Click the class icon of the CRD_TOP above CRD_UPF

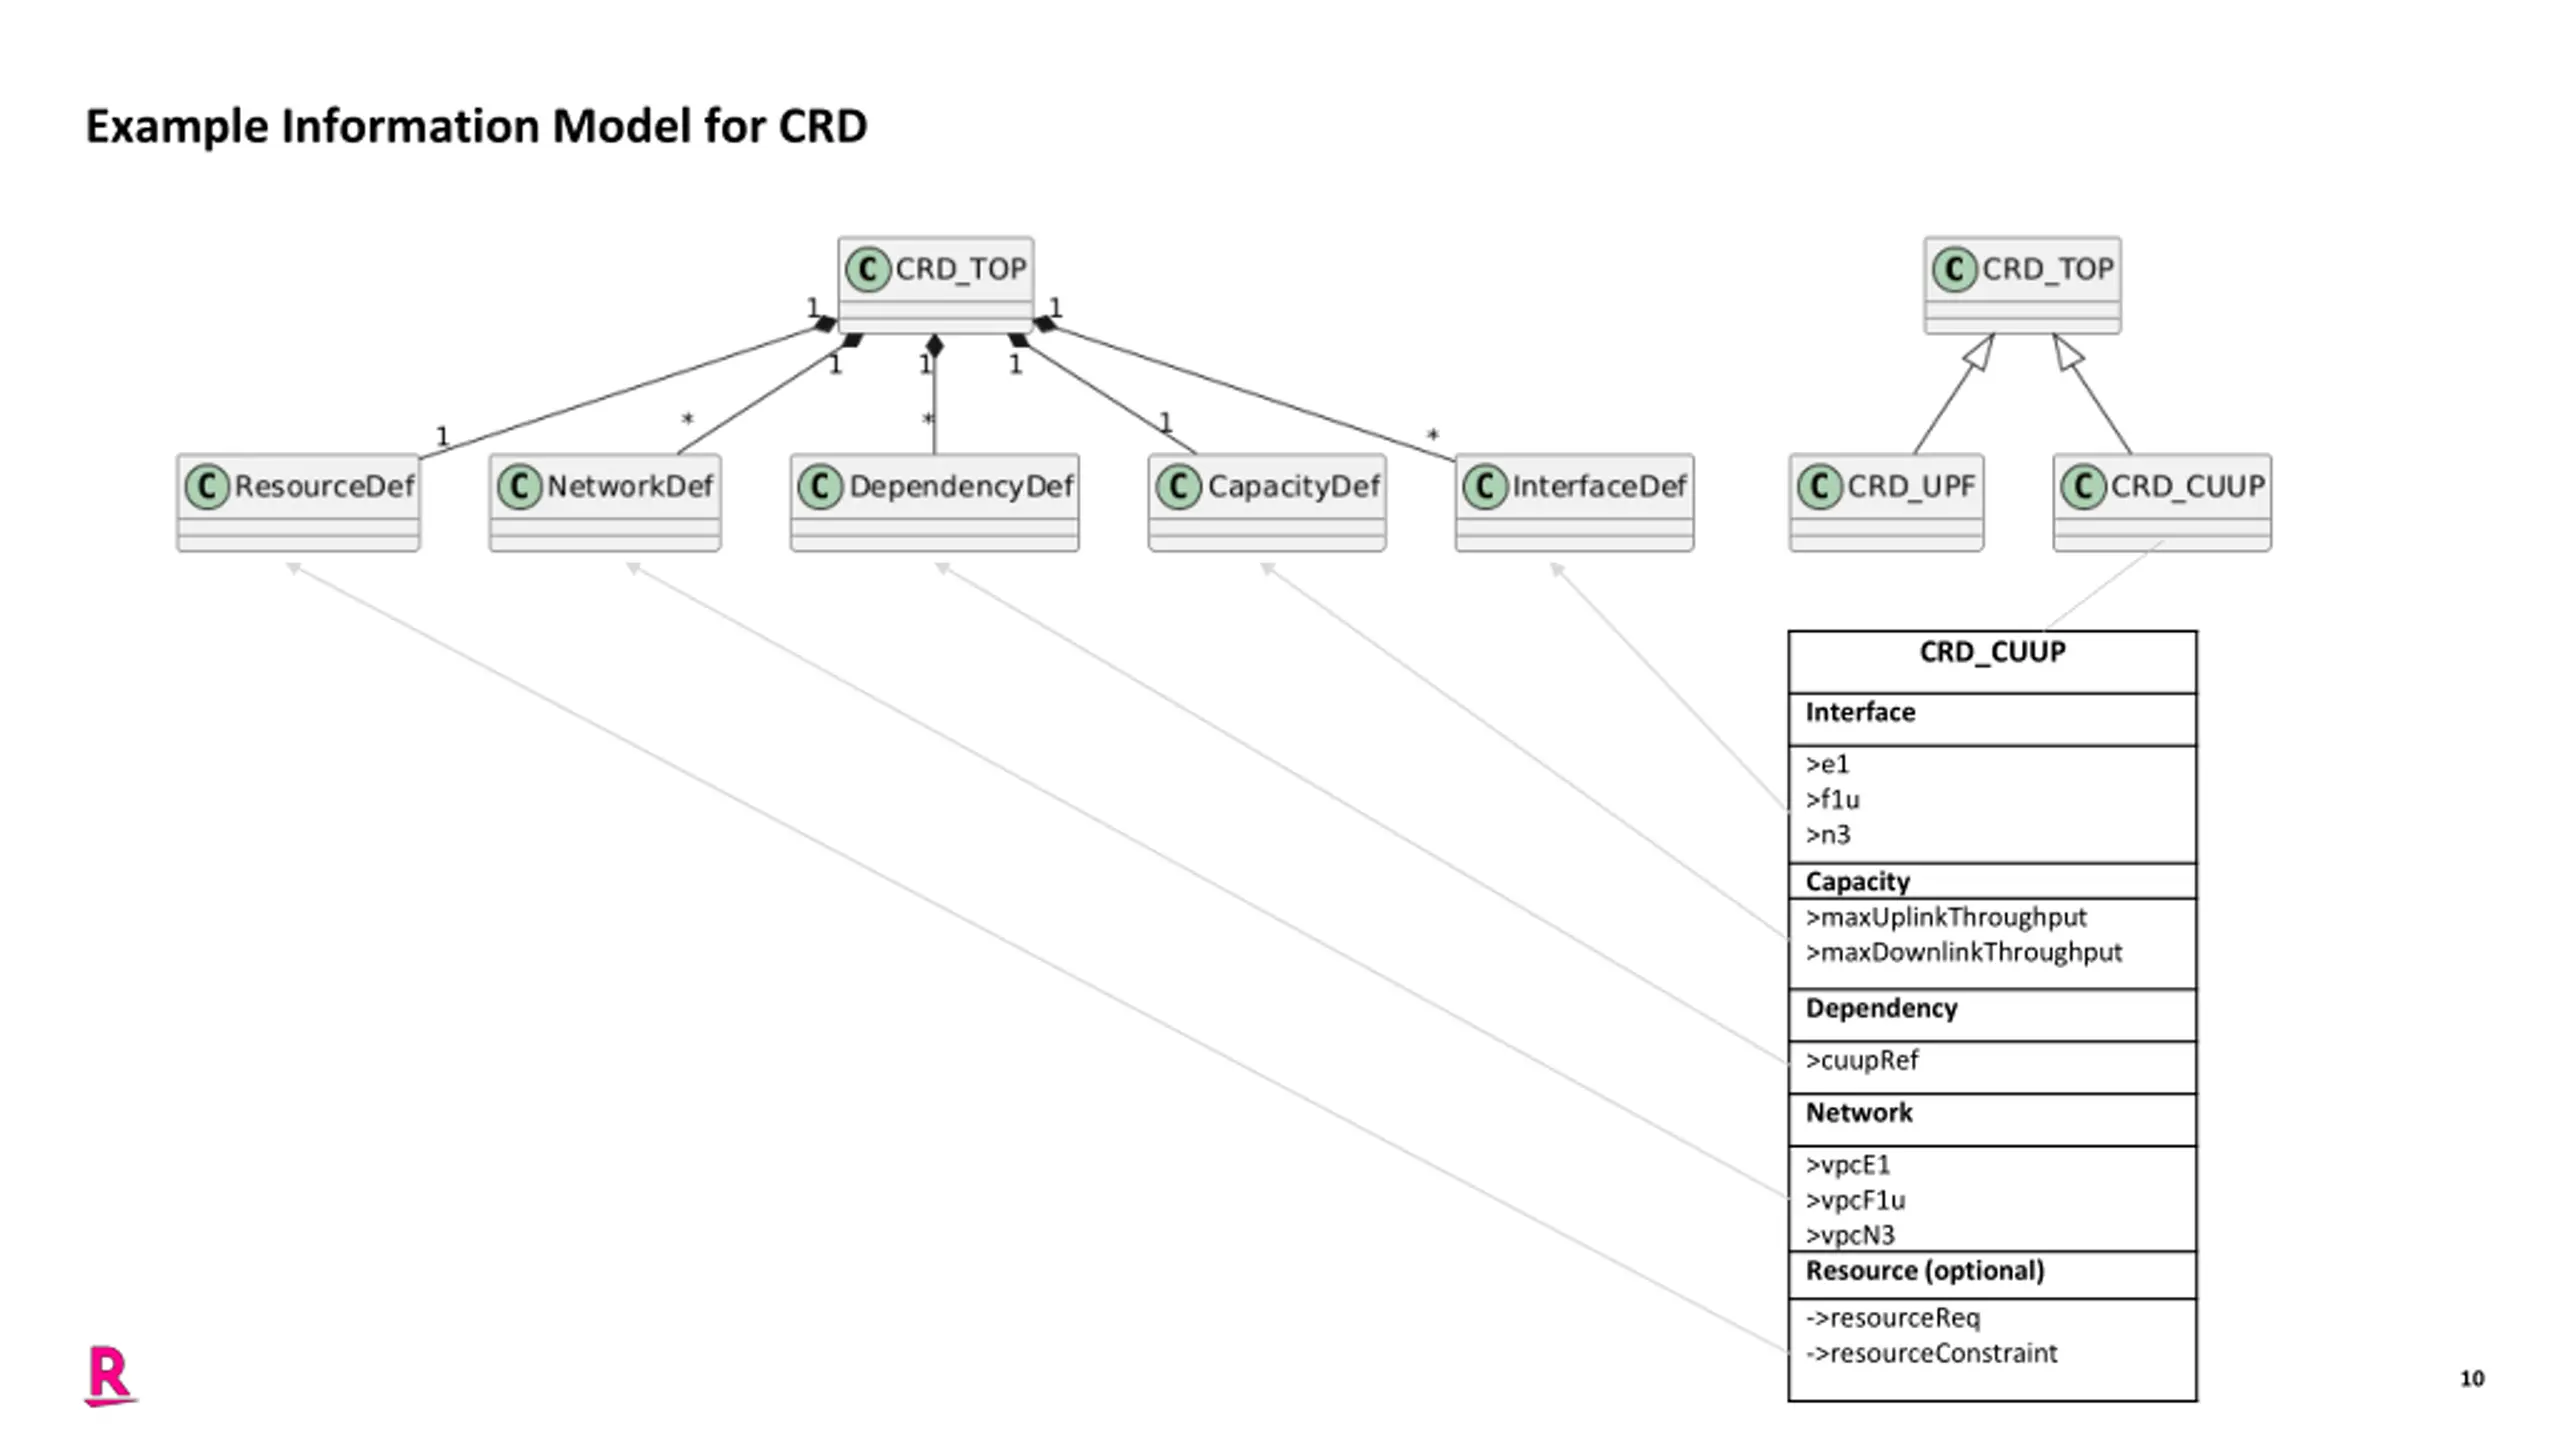point(1954,270)
